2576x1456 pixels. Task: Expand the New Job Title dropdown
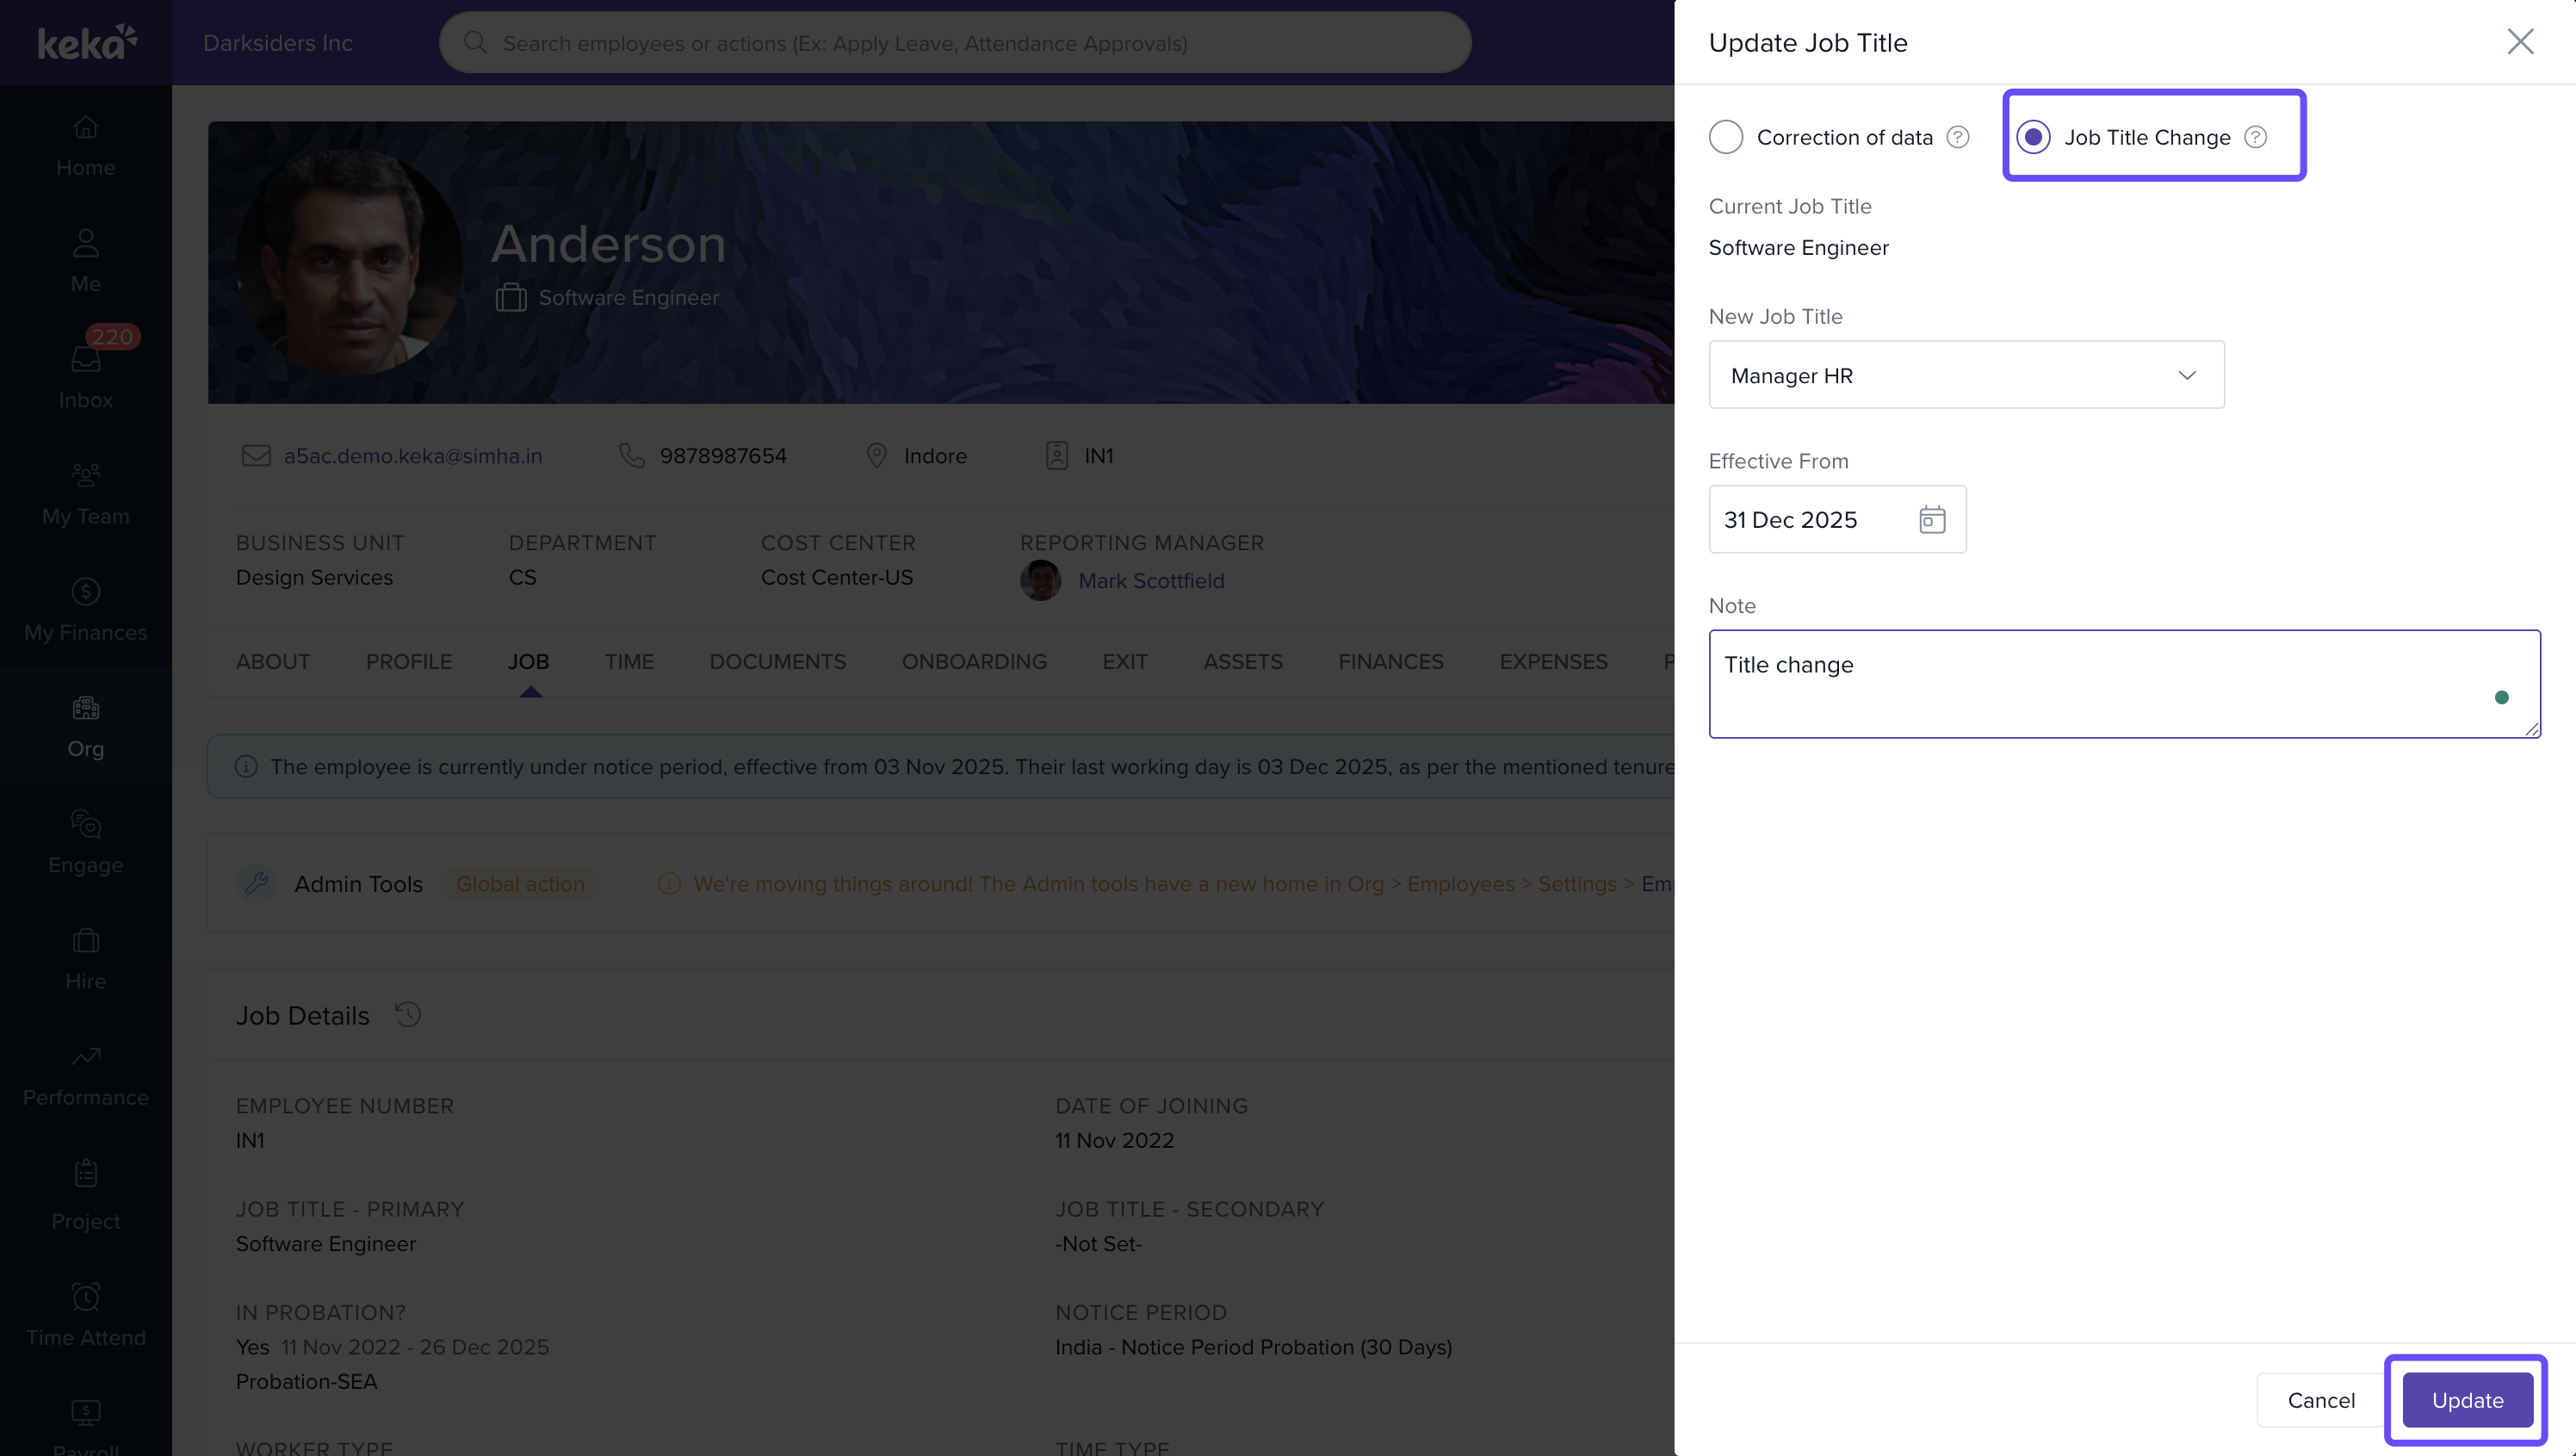point(1966,375)
